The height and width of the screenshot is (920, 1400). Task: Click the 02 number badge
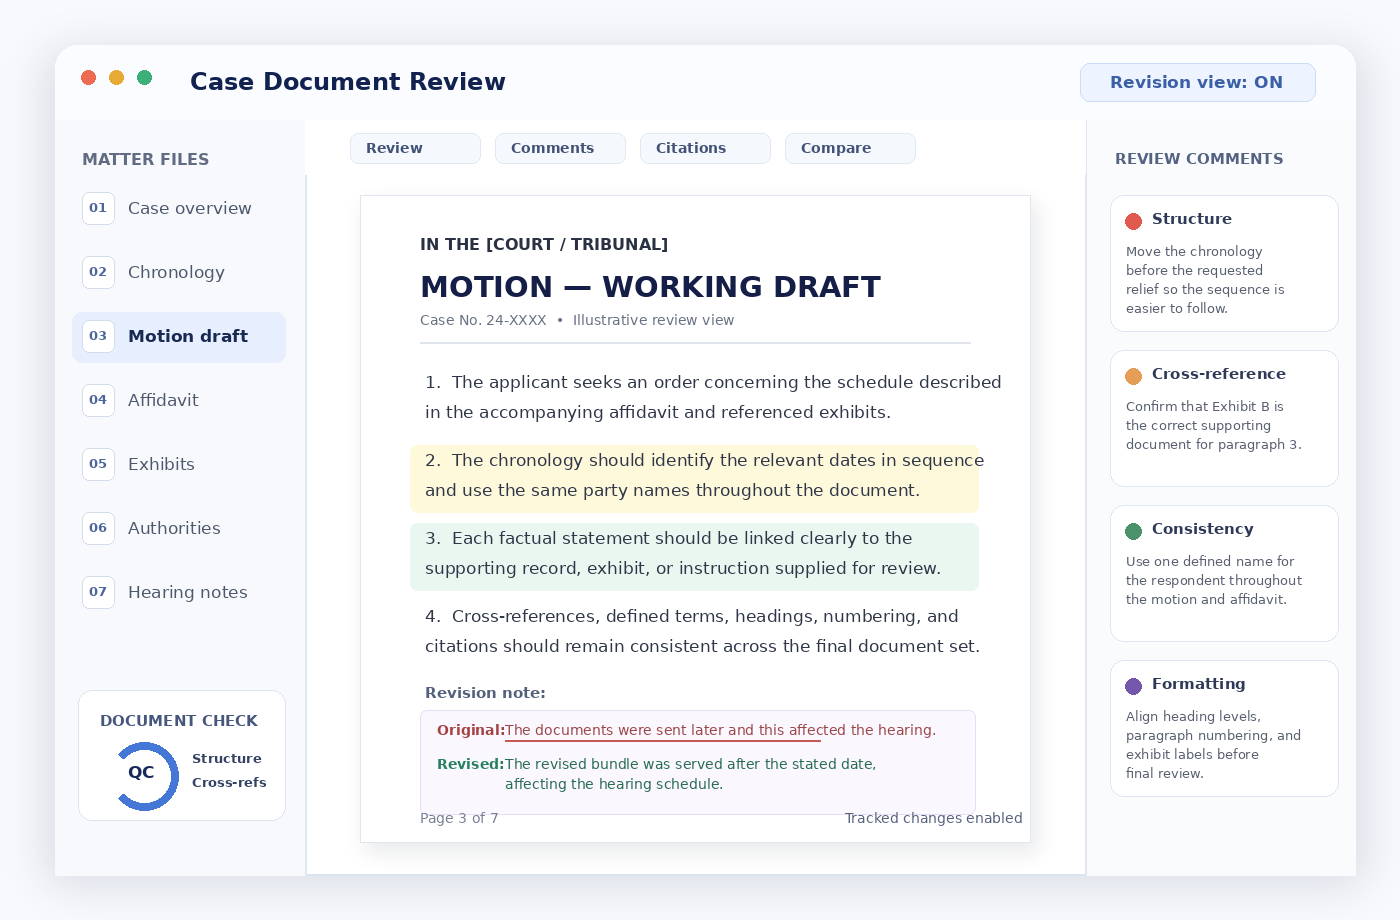click(x=98, y=272)
